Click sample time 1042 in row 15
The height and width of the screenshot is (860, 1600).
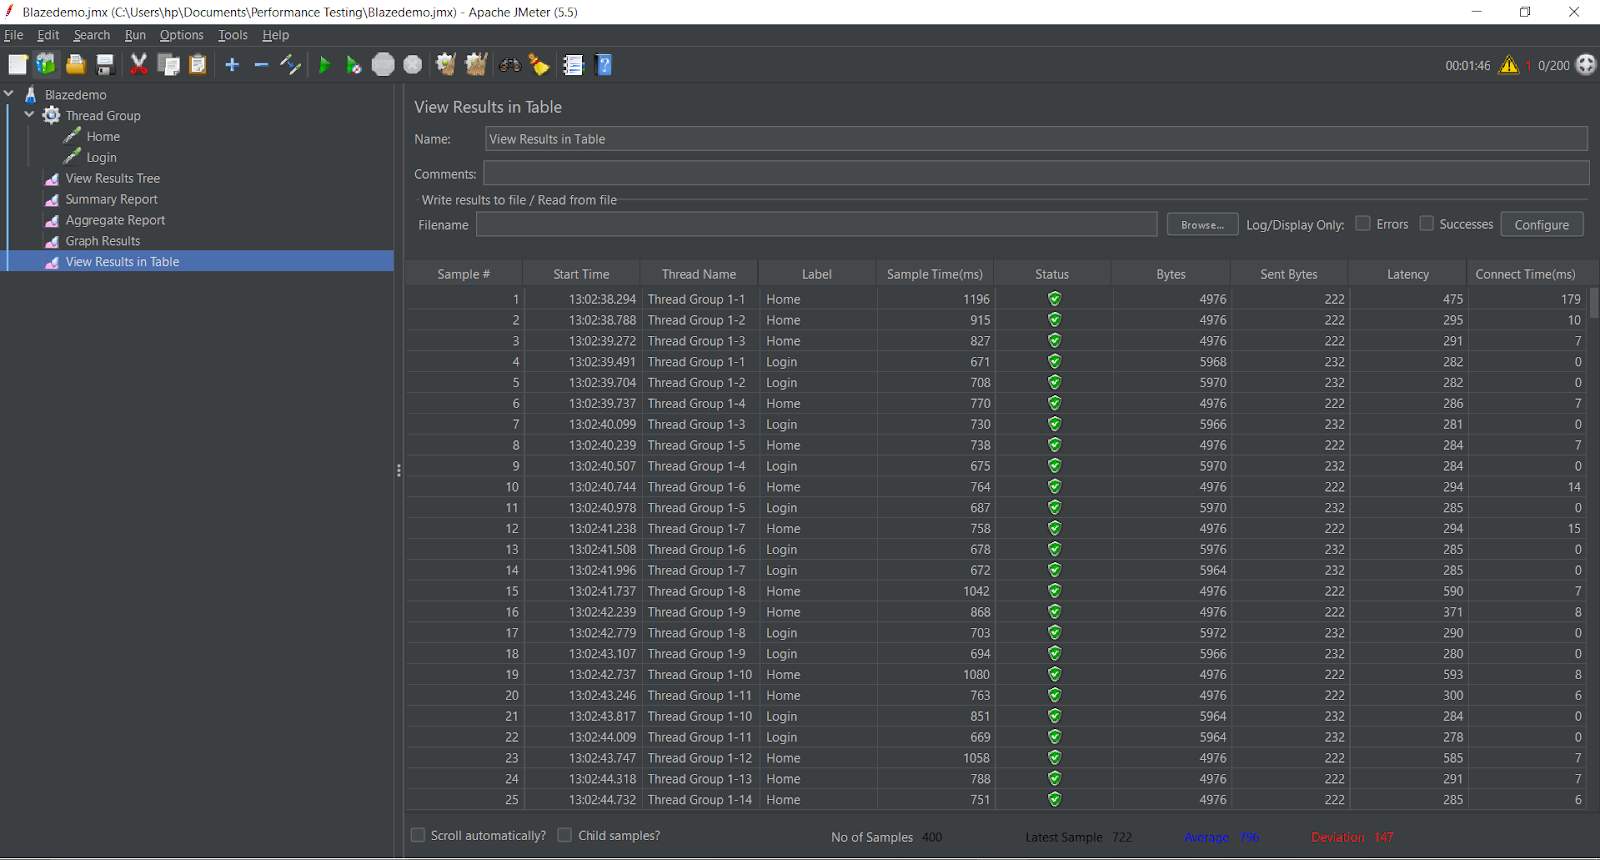tap(976, 591)
